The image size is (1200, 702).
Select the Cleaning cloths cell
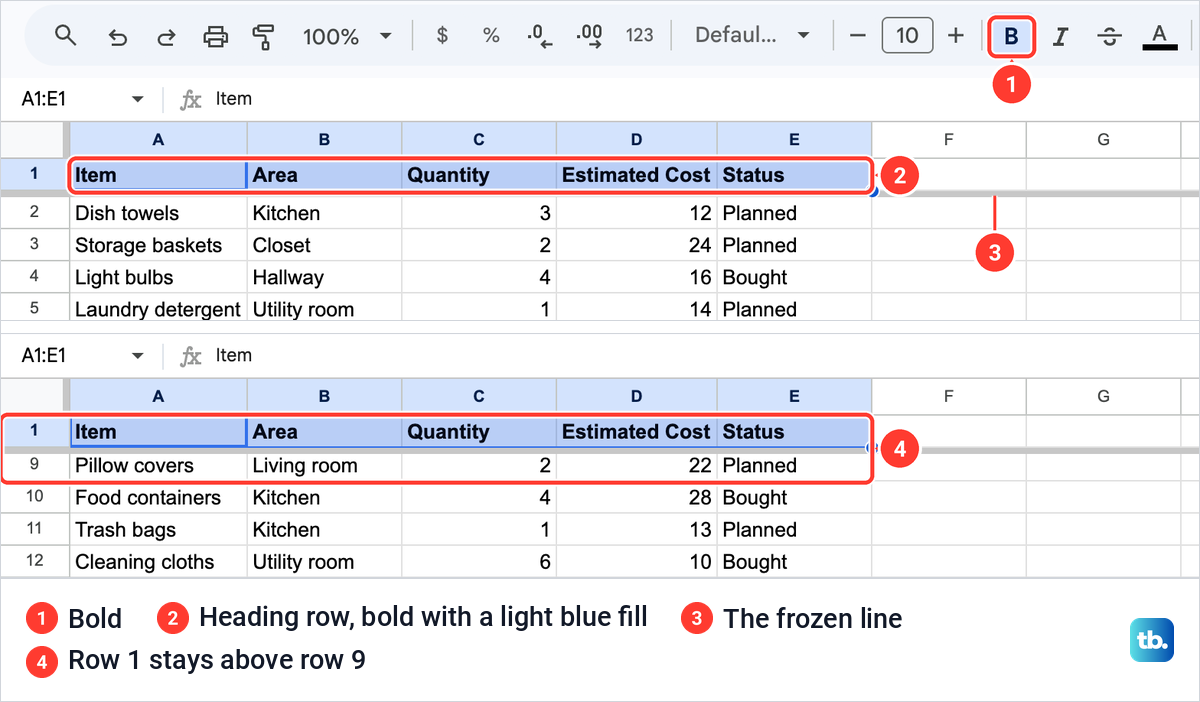pos(158,561)
